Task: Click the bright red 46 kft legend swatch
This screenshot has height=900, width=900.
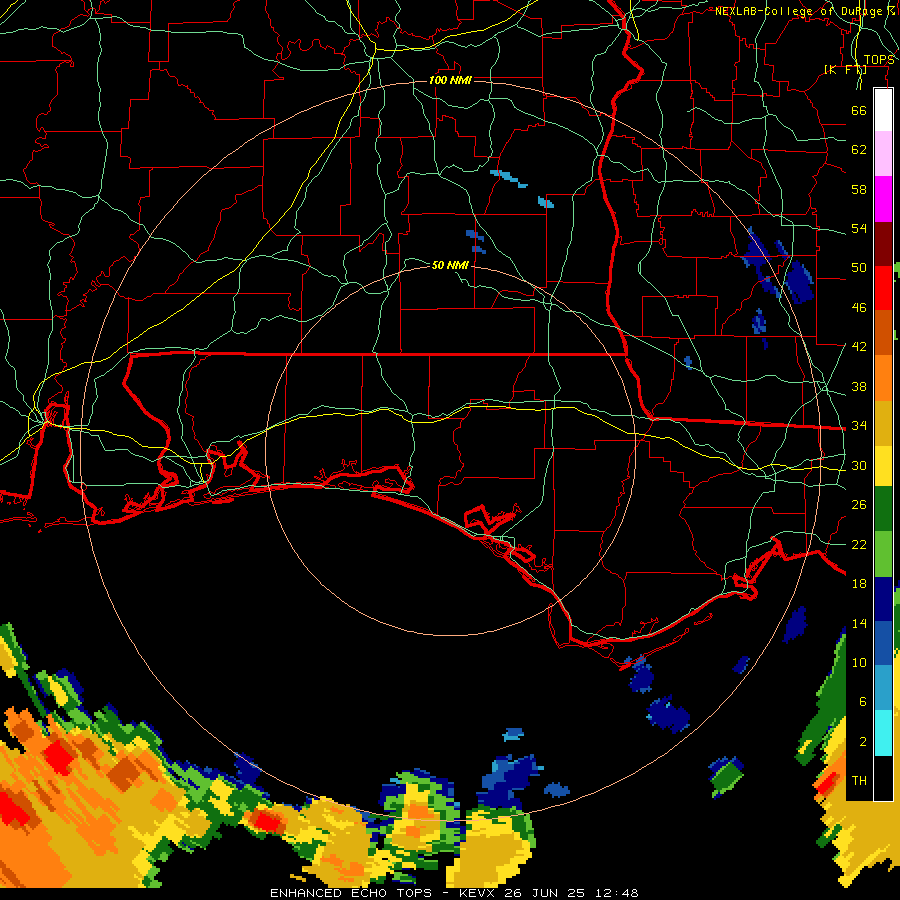Action: click(883, 288)
